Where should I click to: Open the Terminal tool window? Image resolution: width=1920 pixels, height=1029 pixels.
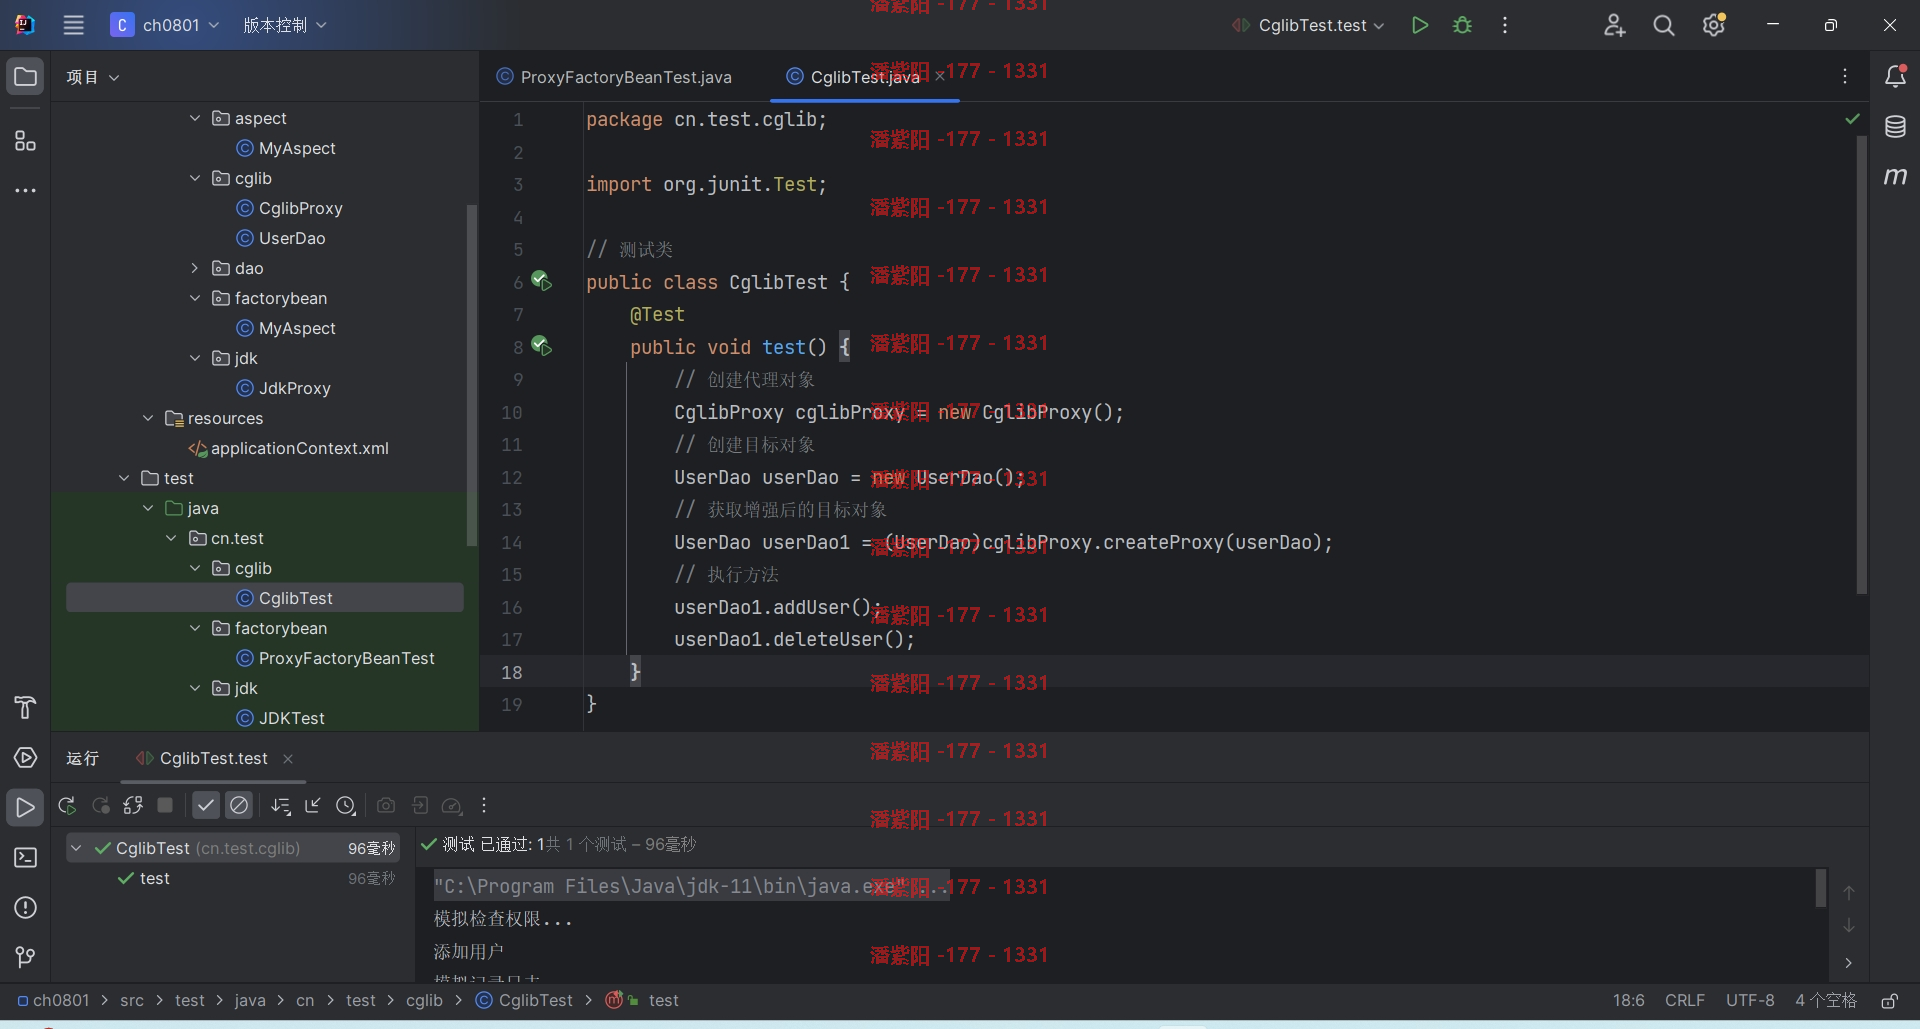pyautogui.click(x=25, y=858)
